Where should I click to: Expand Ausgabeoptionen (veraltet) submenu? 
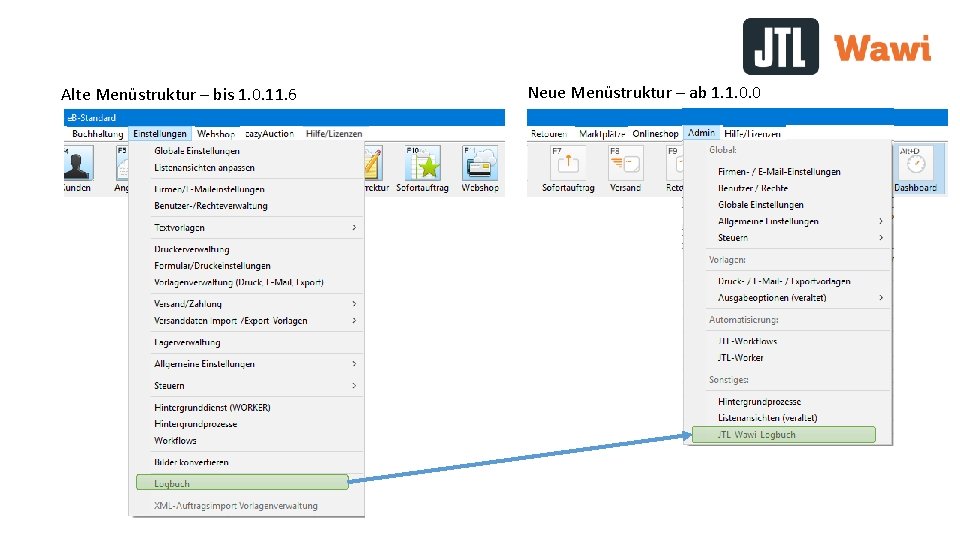click(789, 298)
